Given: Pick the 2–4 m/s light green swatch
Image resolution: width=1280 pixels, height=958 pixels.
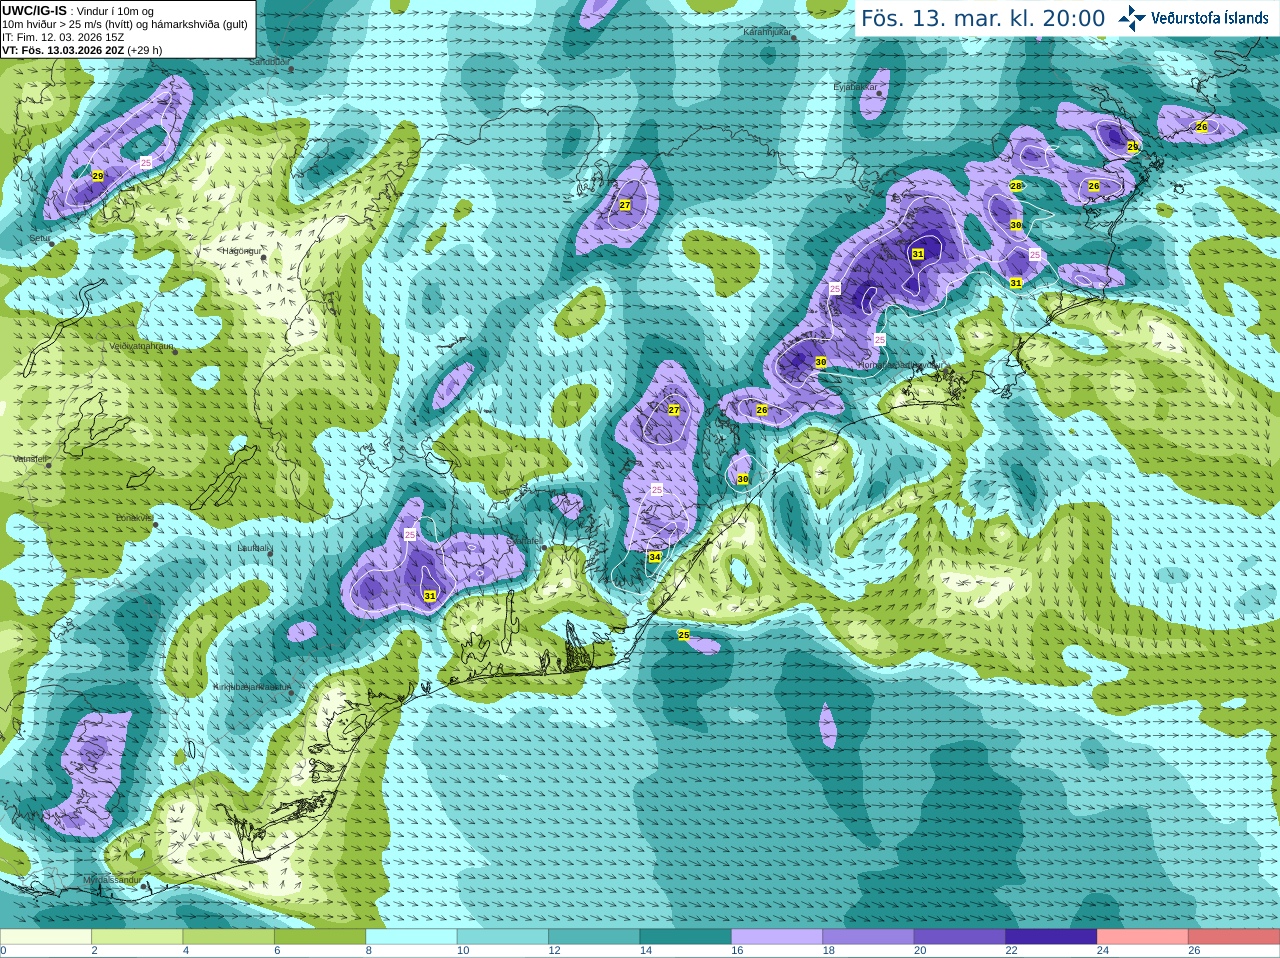Looking at the screenshot, I should coord(137,937).
